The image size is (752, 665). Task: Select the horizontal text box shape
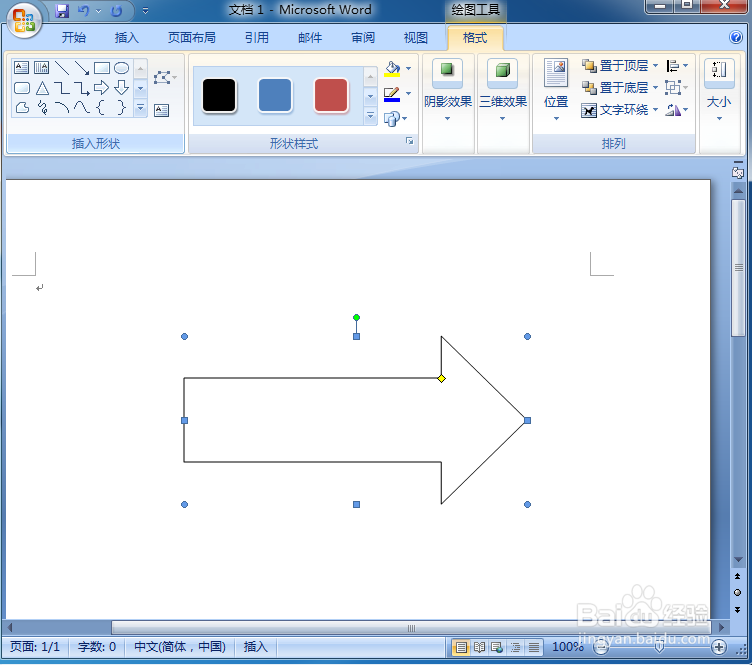click(22, 68)
